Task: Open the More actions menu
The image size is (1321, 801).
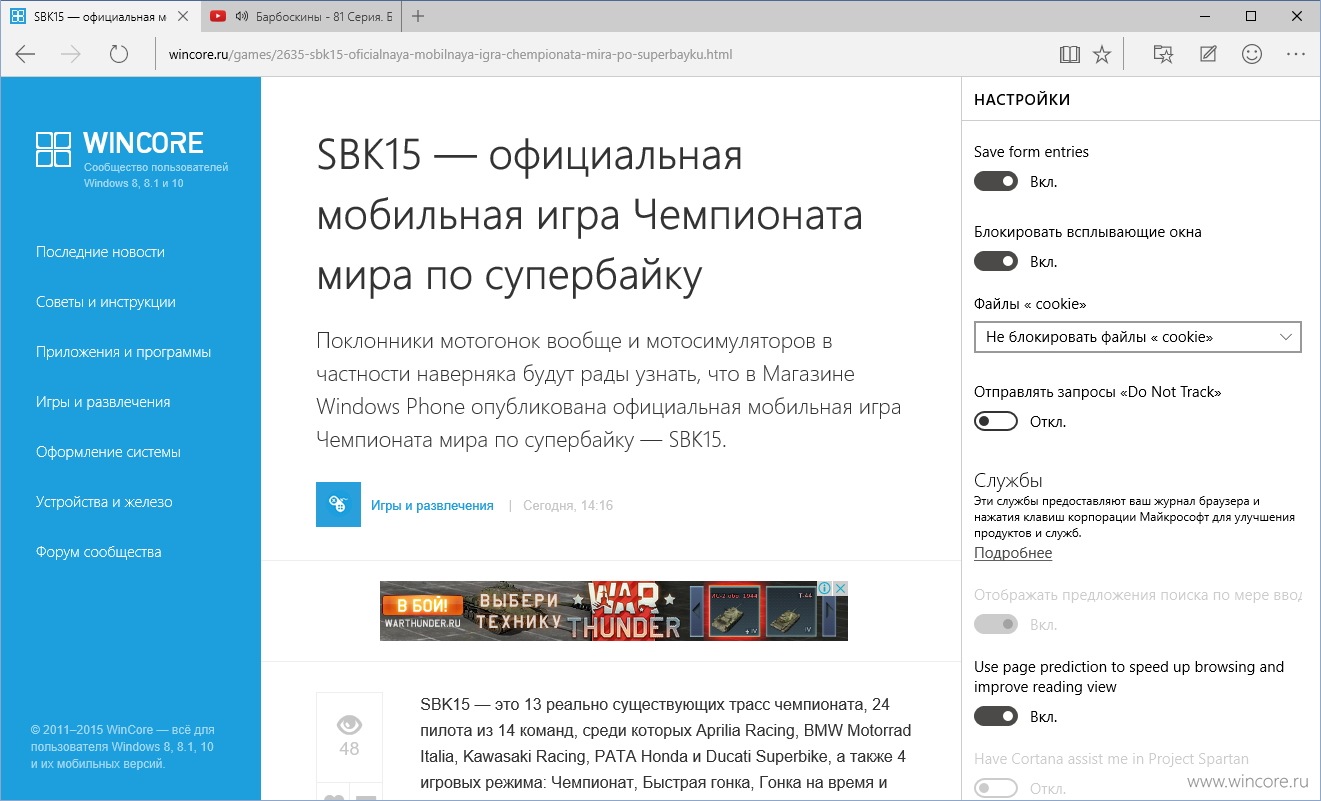Action: tap(1296, 55)
